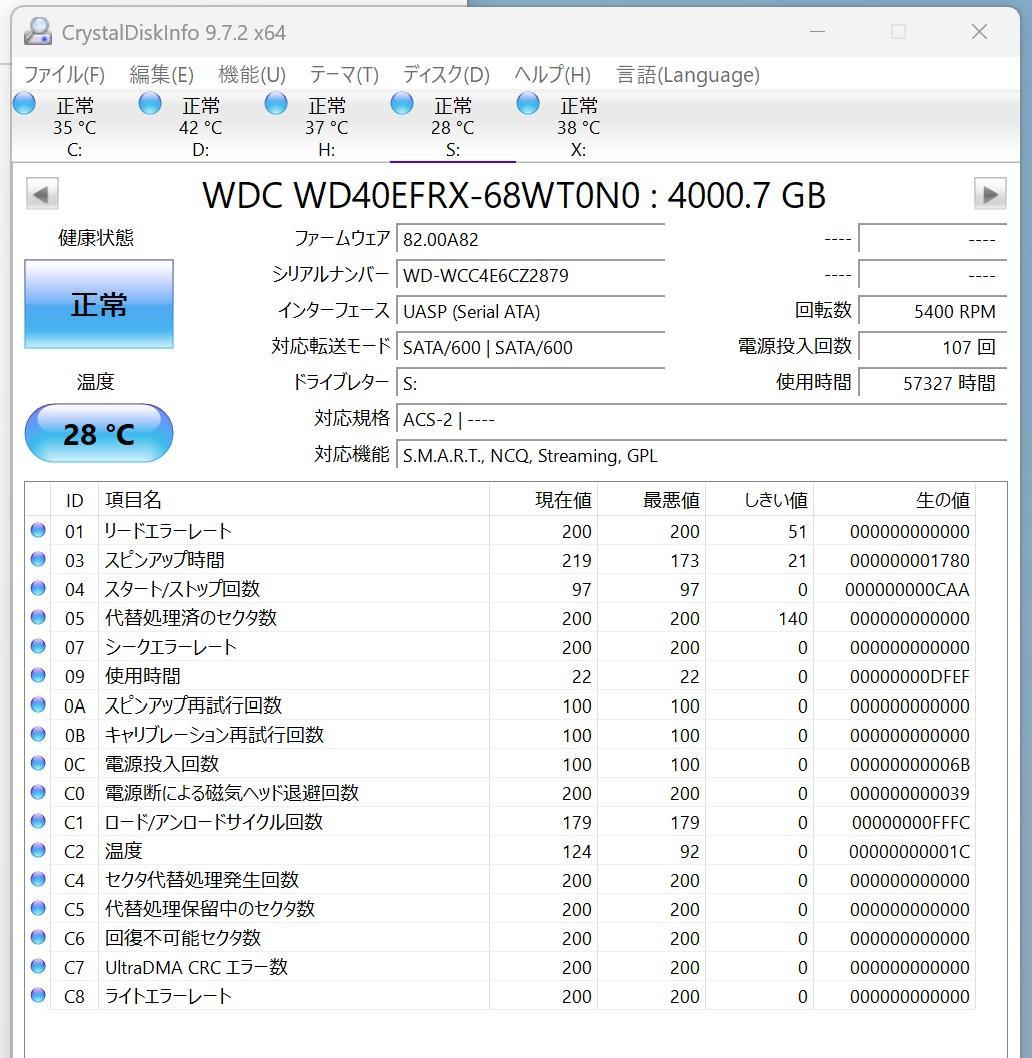Go to next disk with right arrow
1032x1058 pixels.
pos(991,194)
